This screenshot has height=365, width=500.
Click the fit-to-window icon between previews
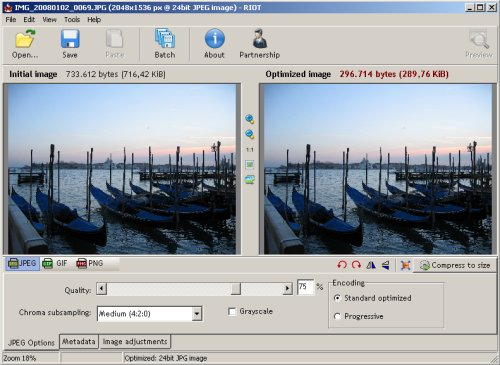(250, 164)
